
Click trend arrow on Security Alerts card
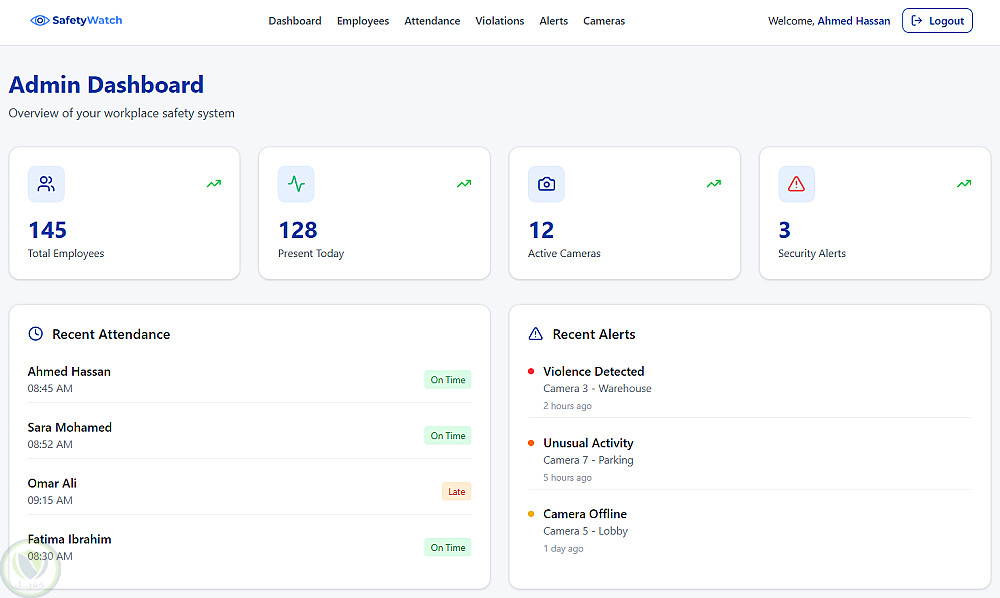[964, 184]
